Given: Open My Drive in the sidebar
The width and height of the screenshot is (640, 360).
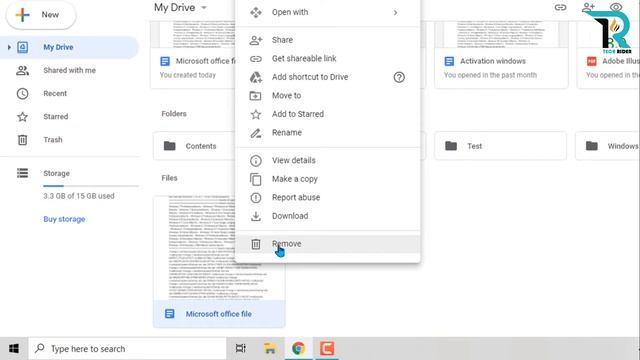Looking at the screenshot, I should tap(69, 47).
